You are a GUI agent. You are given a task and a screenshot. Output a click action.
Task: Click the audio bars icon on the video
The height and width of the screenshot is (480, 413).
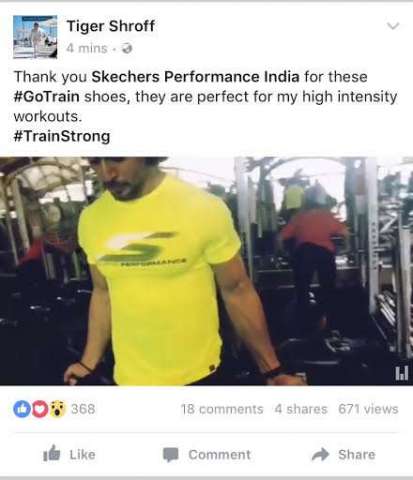pos(401,373)
